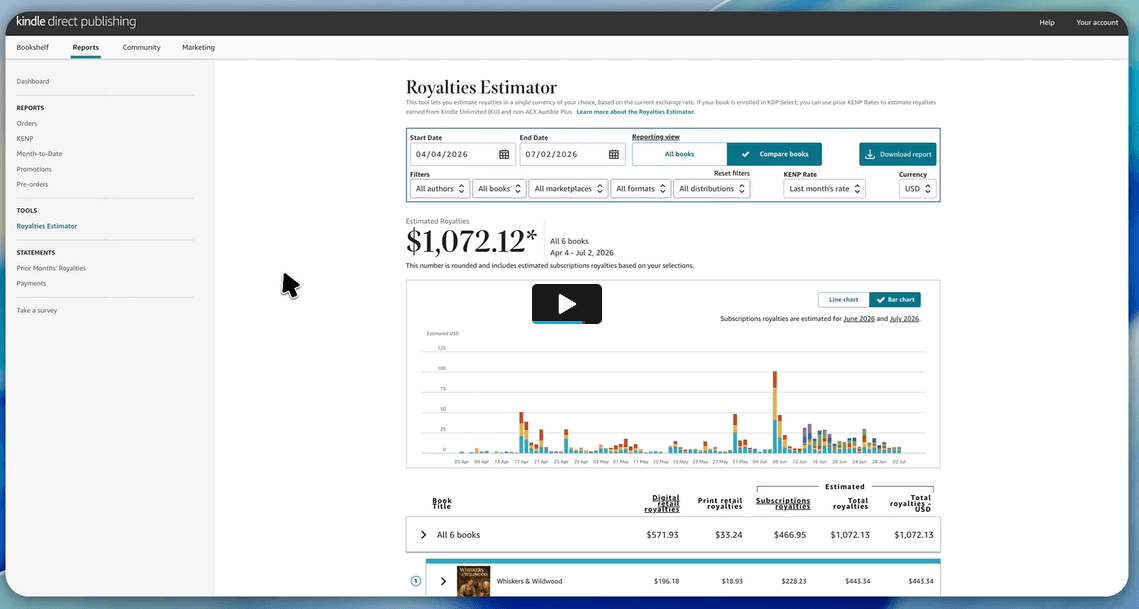The height and width of the screenshot is (609, 1139).
Task: Open the End Date calendar icon
Action: (614, 154)
